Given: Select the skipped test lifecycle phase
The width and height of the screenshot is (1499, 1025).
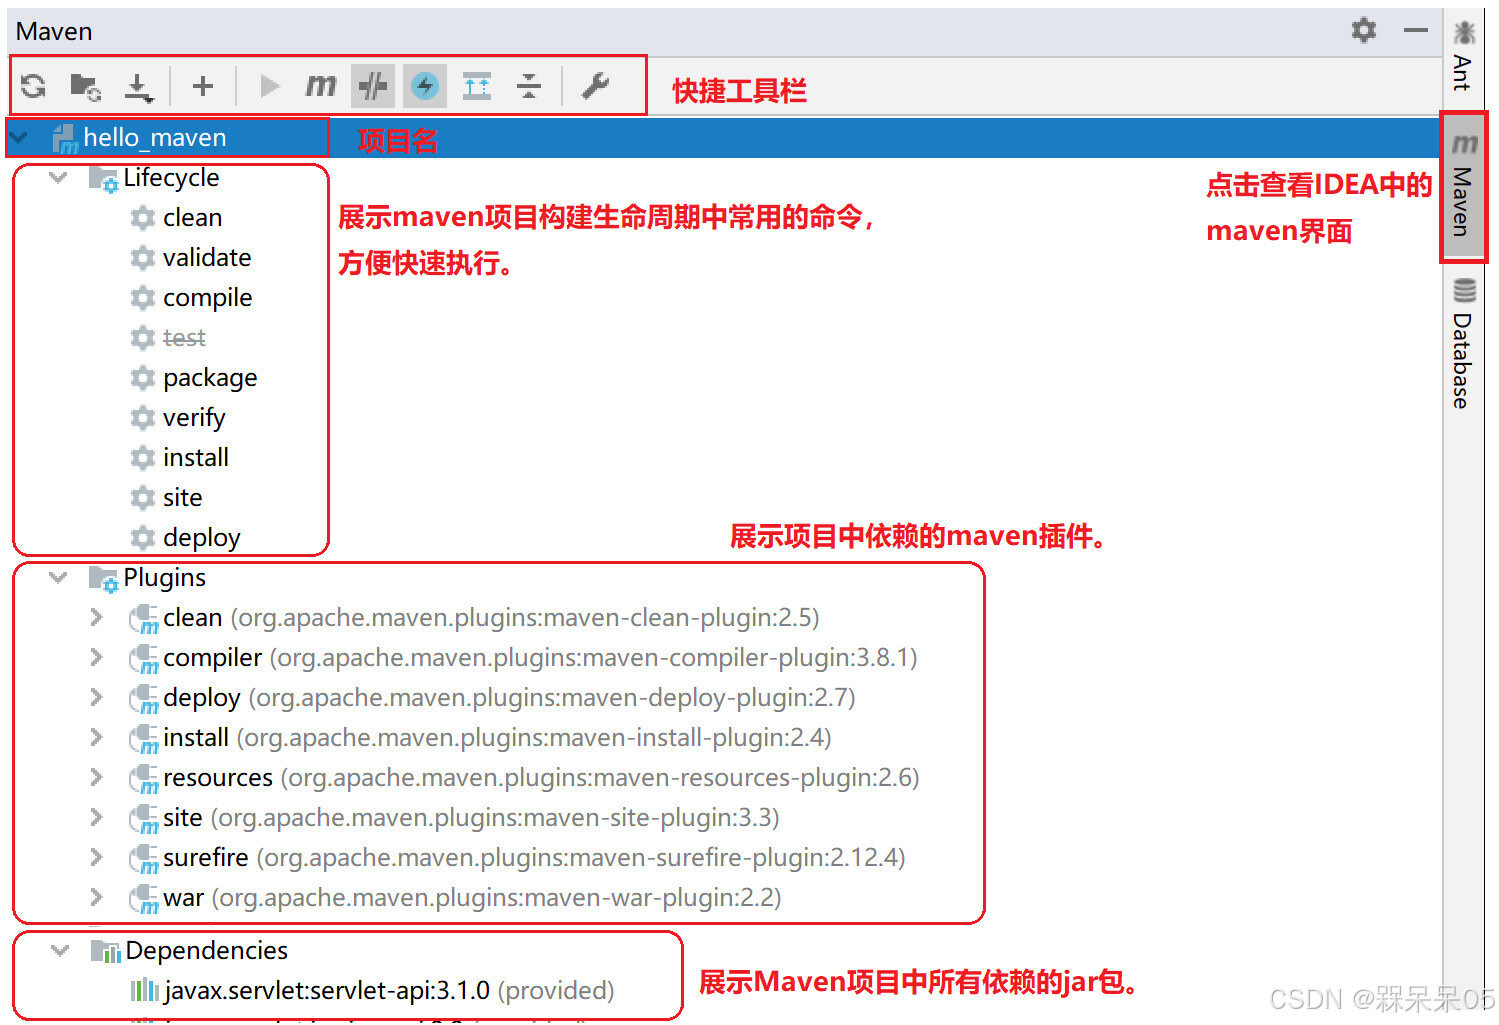Looking at the screenshot, I should pos(184,338).
